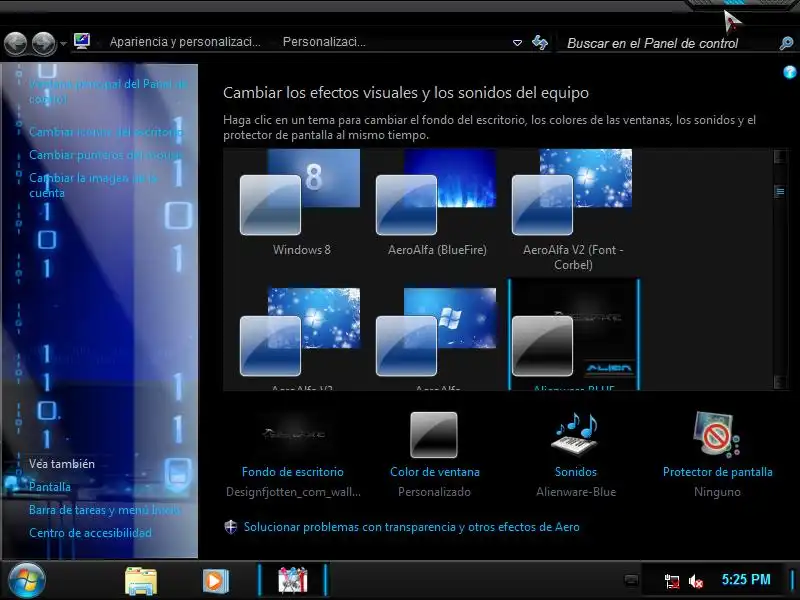Open Windows Explorer from the taskbar

point(141,581)
